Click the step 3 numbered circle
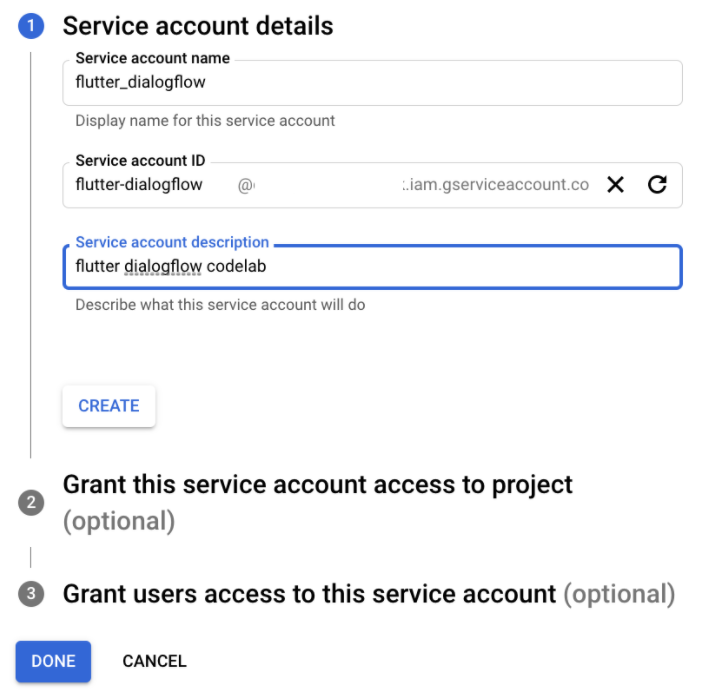The width and height of the screenshot is (708, 696). click(31, 594)
